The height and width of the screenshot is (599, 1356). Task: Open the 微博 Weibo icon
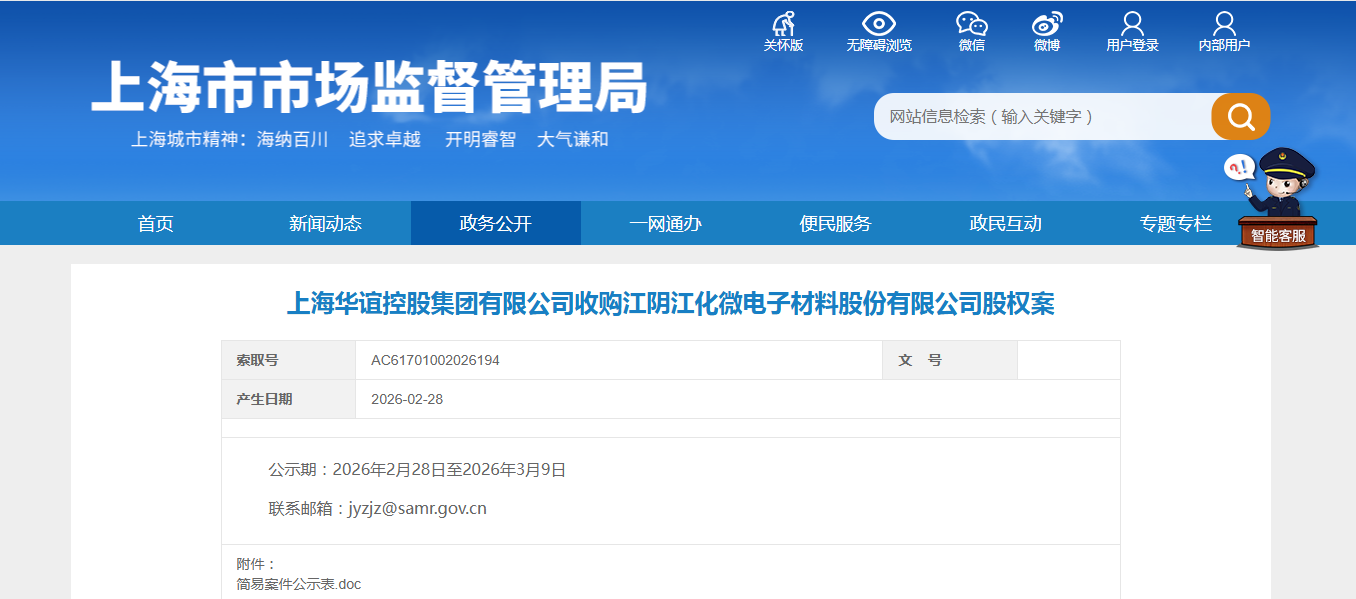1047,23
